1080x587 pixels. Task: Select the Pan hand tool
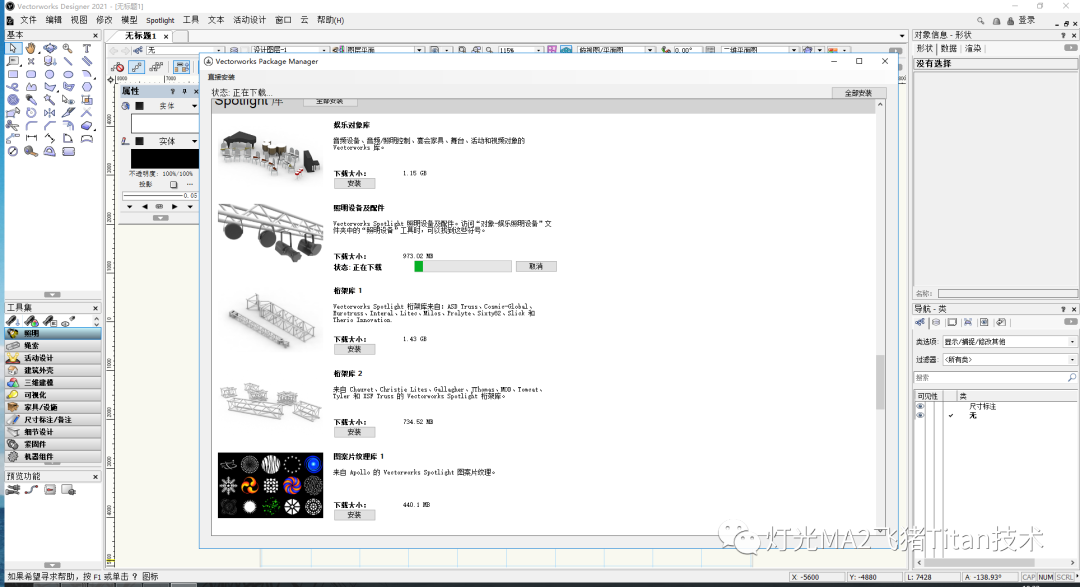pos(31,48)
